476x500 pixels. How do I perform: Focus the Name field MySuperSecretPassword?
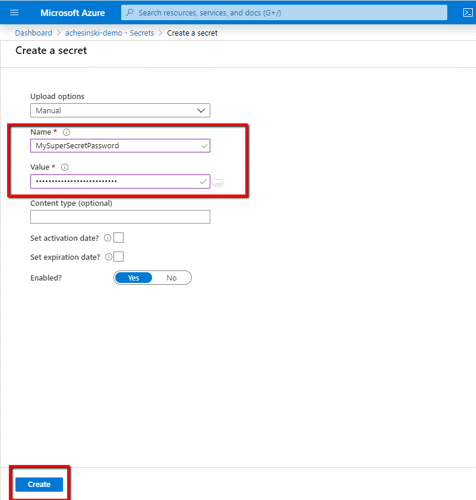(x=120, y=146)
